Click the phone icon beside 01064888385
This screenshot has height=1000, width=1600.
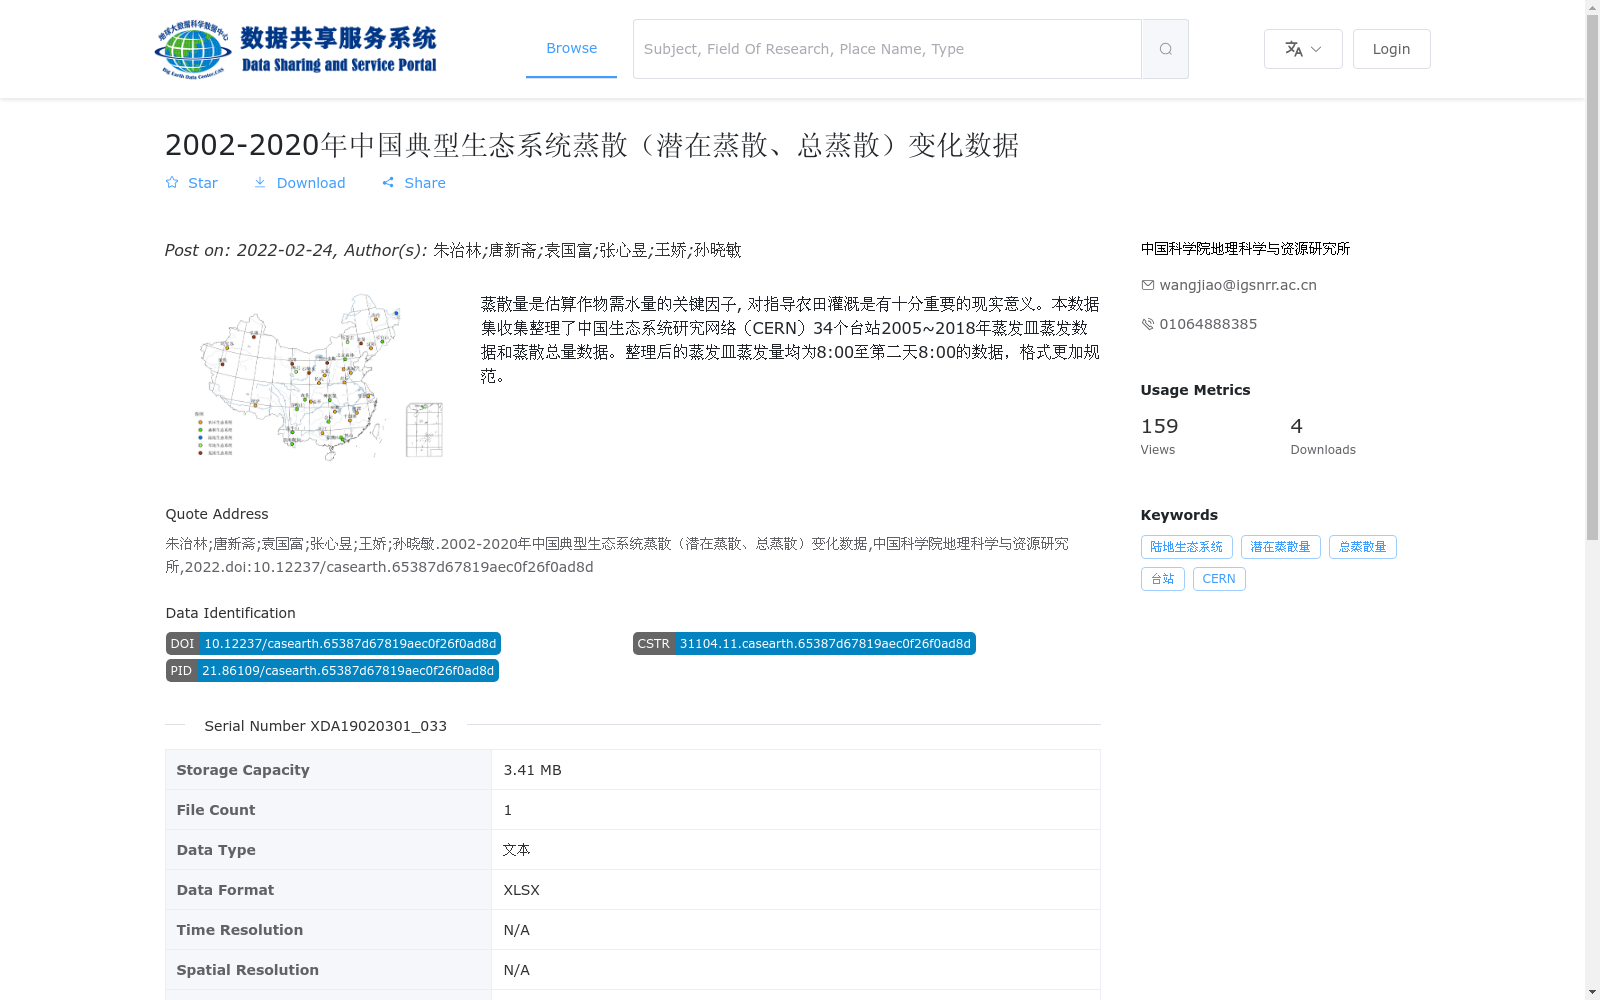[x=1148, y=324]
